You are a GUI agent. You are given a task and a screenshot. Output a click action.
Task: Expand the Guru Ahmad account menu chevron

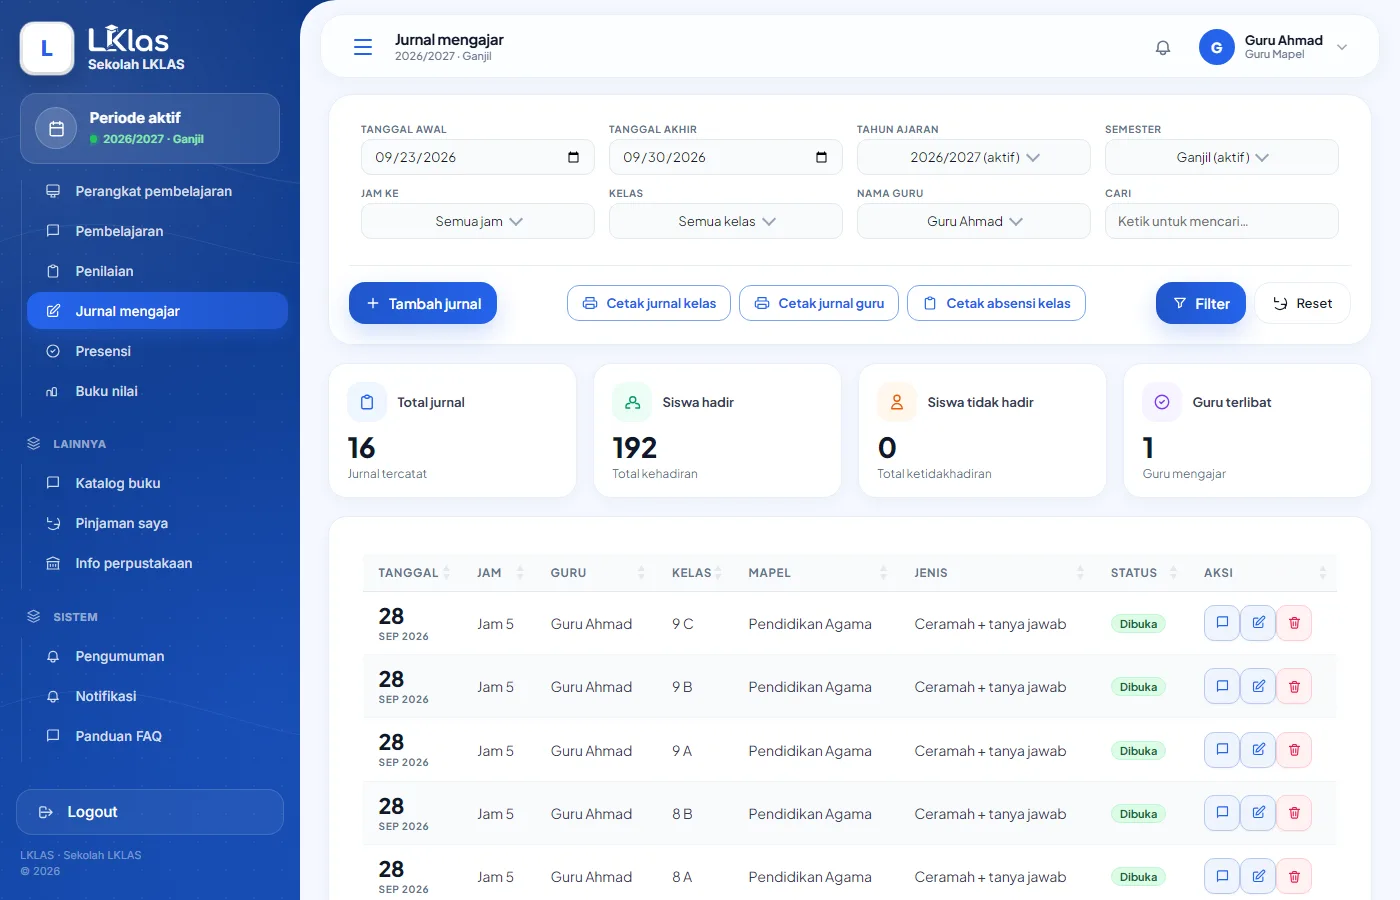coord(1342,47)
